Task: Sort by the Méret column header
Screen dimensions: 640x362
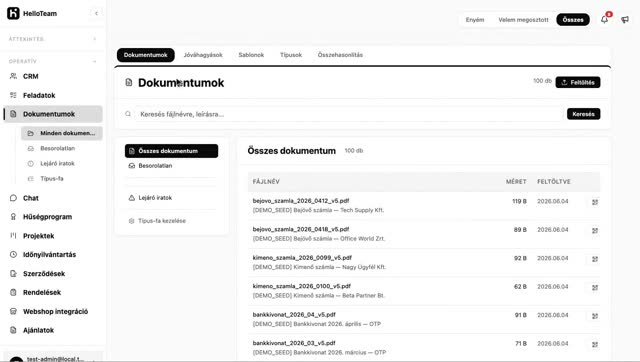Action: pos(516,182)
